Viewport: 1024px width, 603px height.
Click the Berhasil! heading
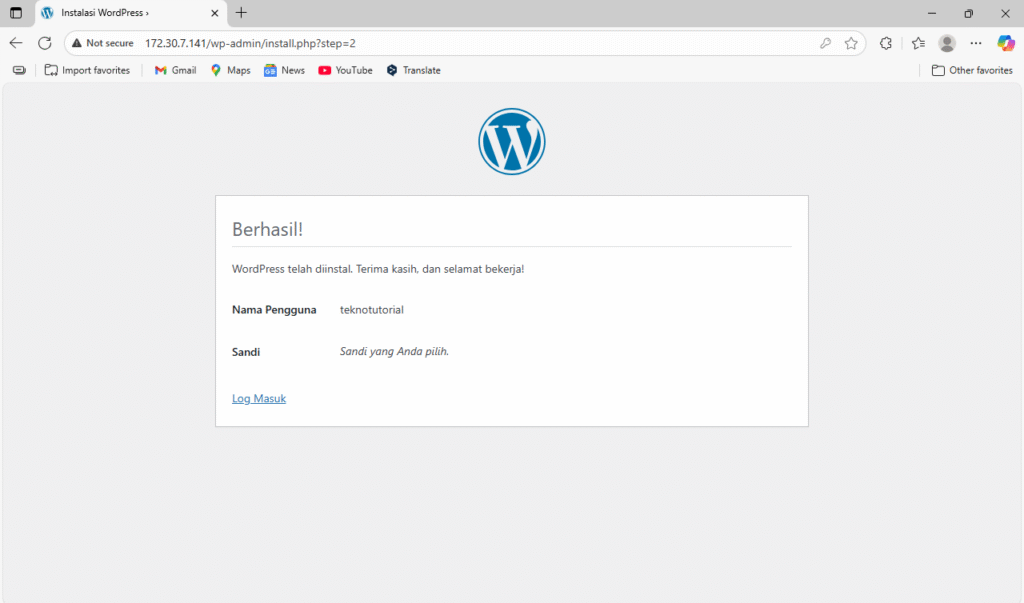click(267, 229)
